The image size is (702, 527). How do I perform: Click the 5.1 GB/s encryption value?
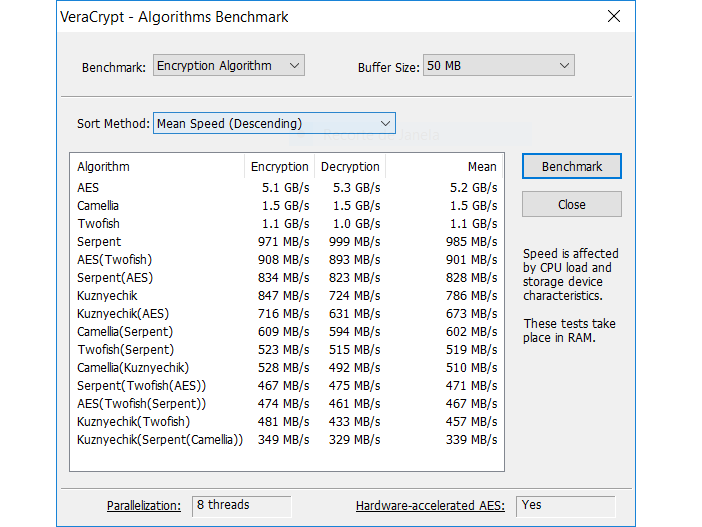point(285,188)
